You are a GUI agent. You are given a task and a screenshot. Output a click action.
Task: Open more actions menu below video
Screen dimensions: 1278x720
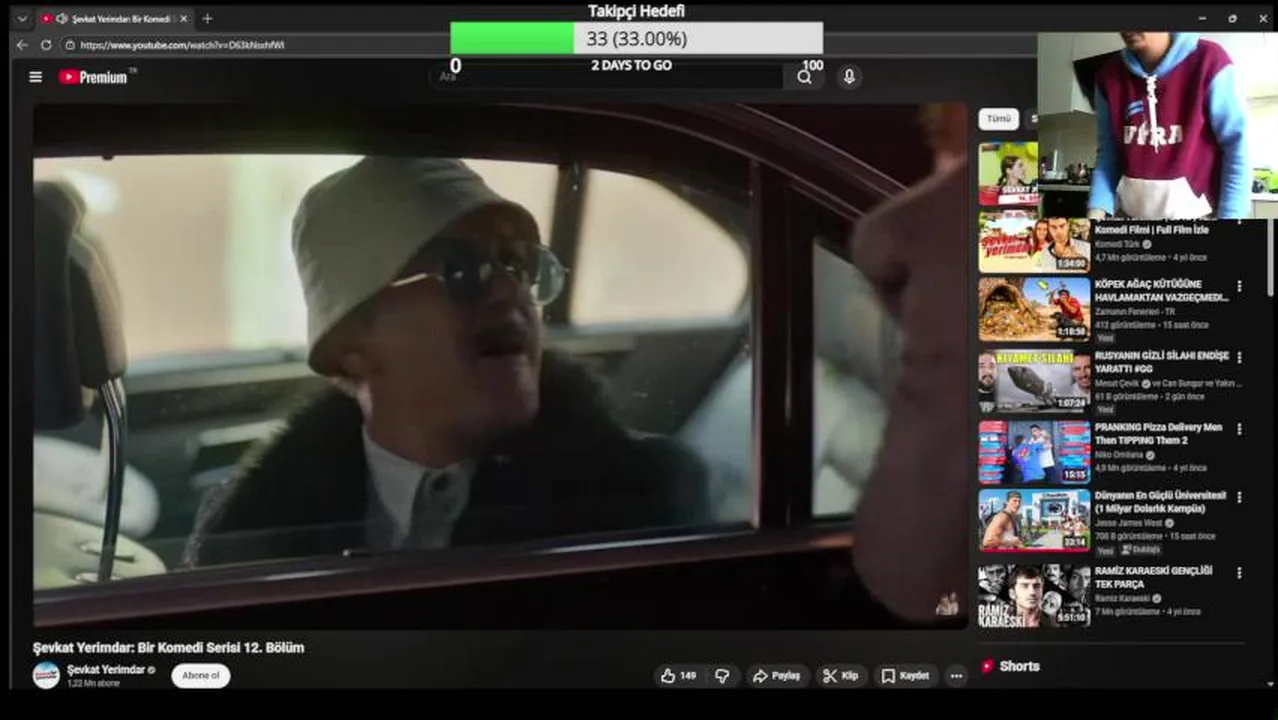click(956, 676)
